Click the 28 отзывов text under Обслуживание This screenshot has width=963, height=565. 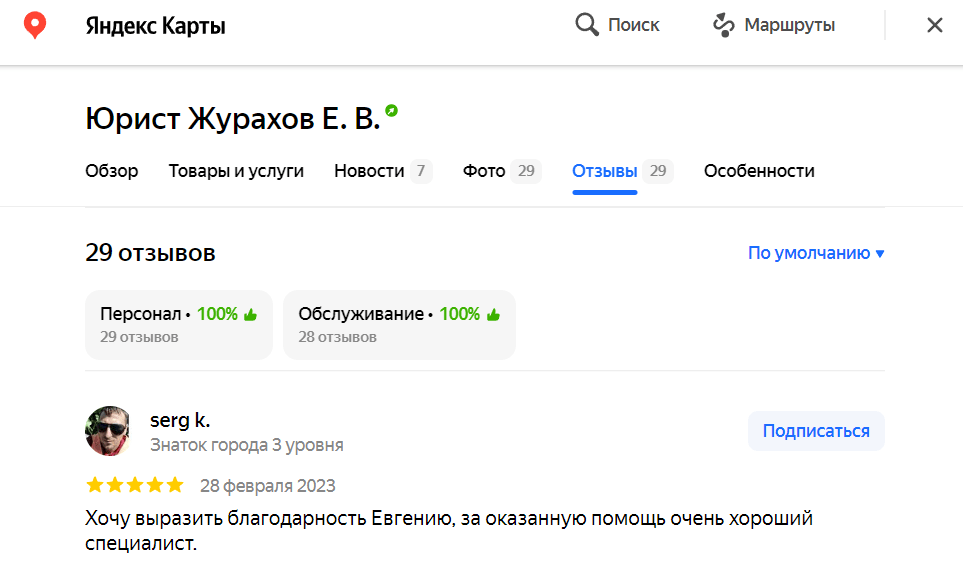point(338,337)
